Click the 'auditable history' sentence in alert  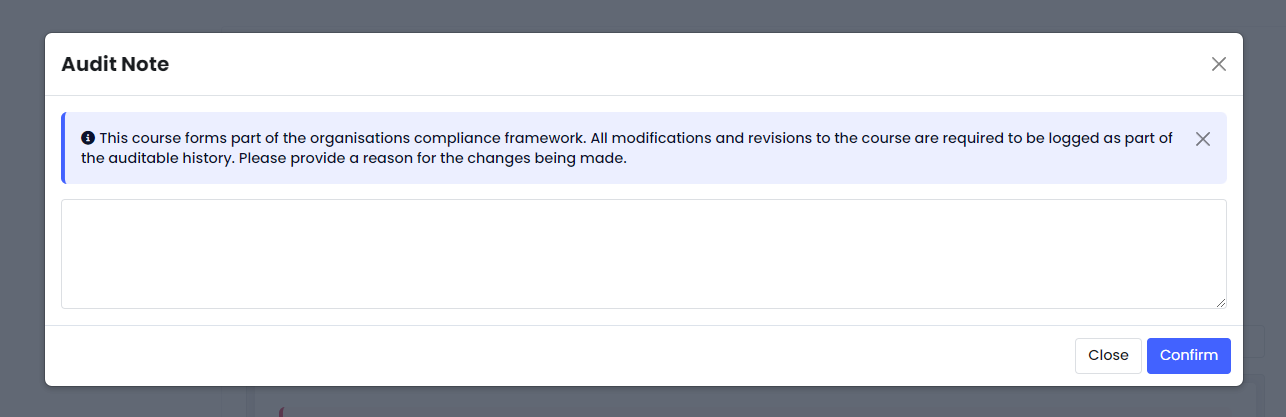click(x=354, y=158)
